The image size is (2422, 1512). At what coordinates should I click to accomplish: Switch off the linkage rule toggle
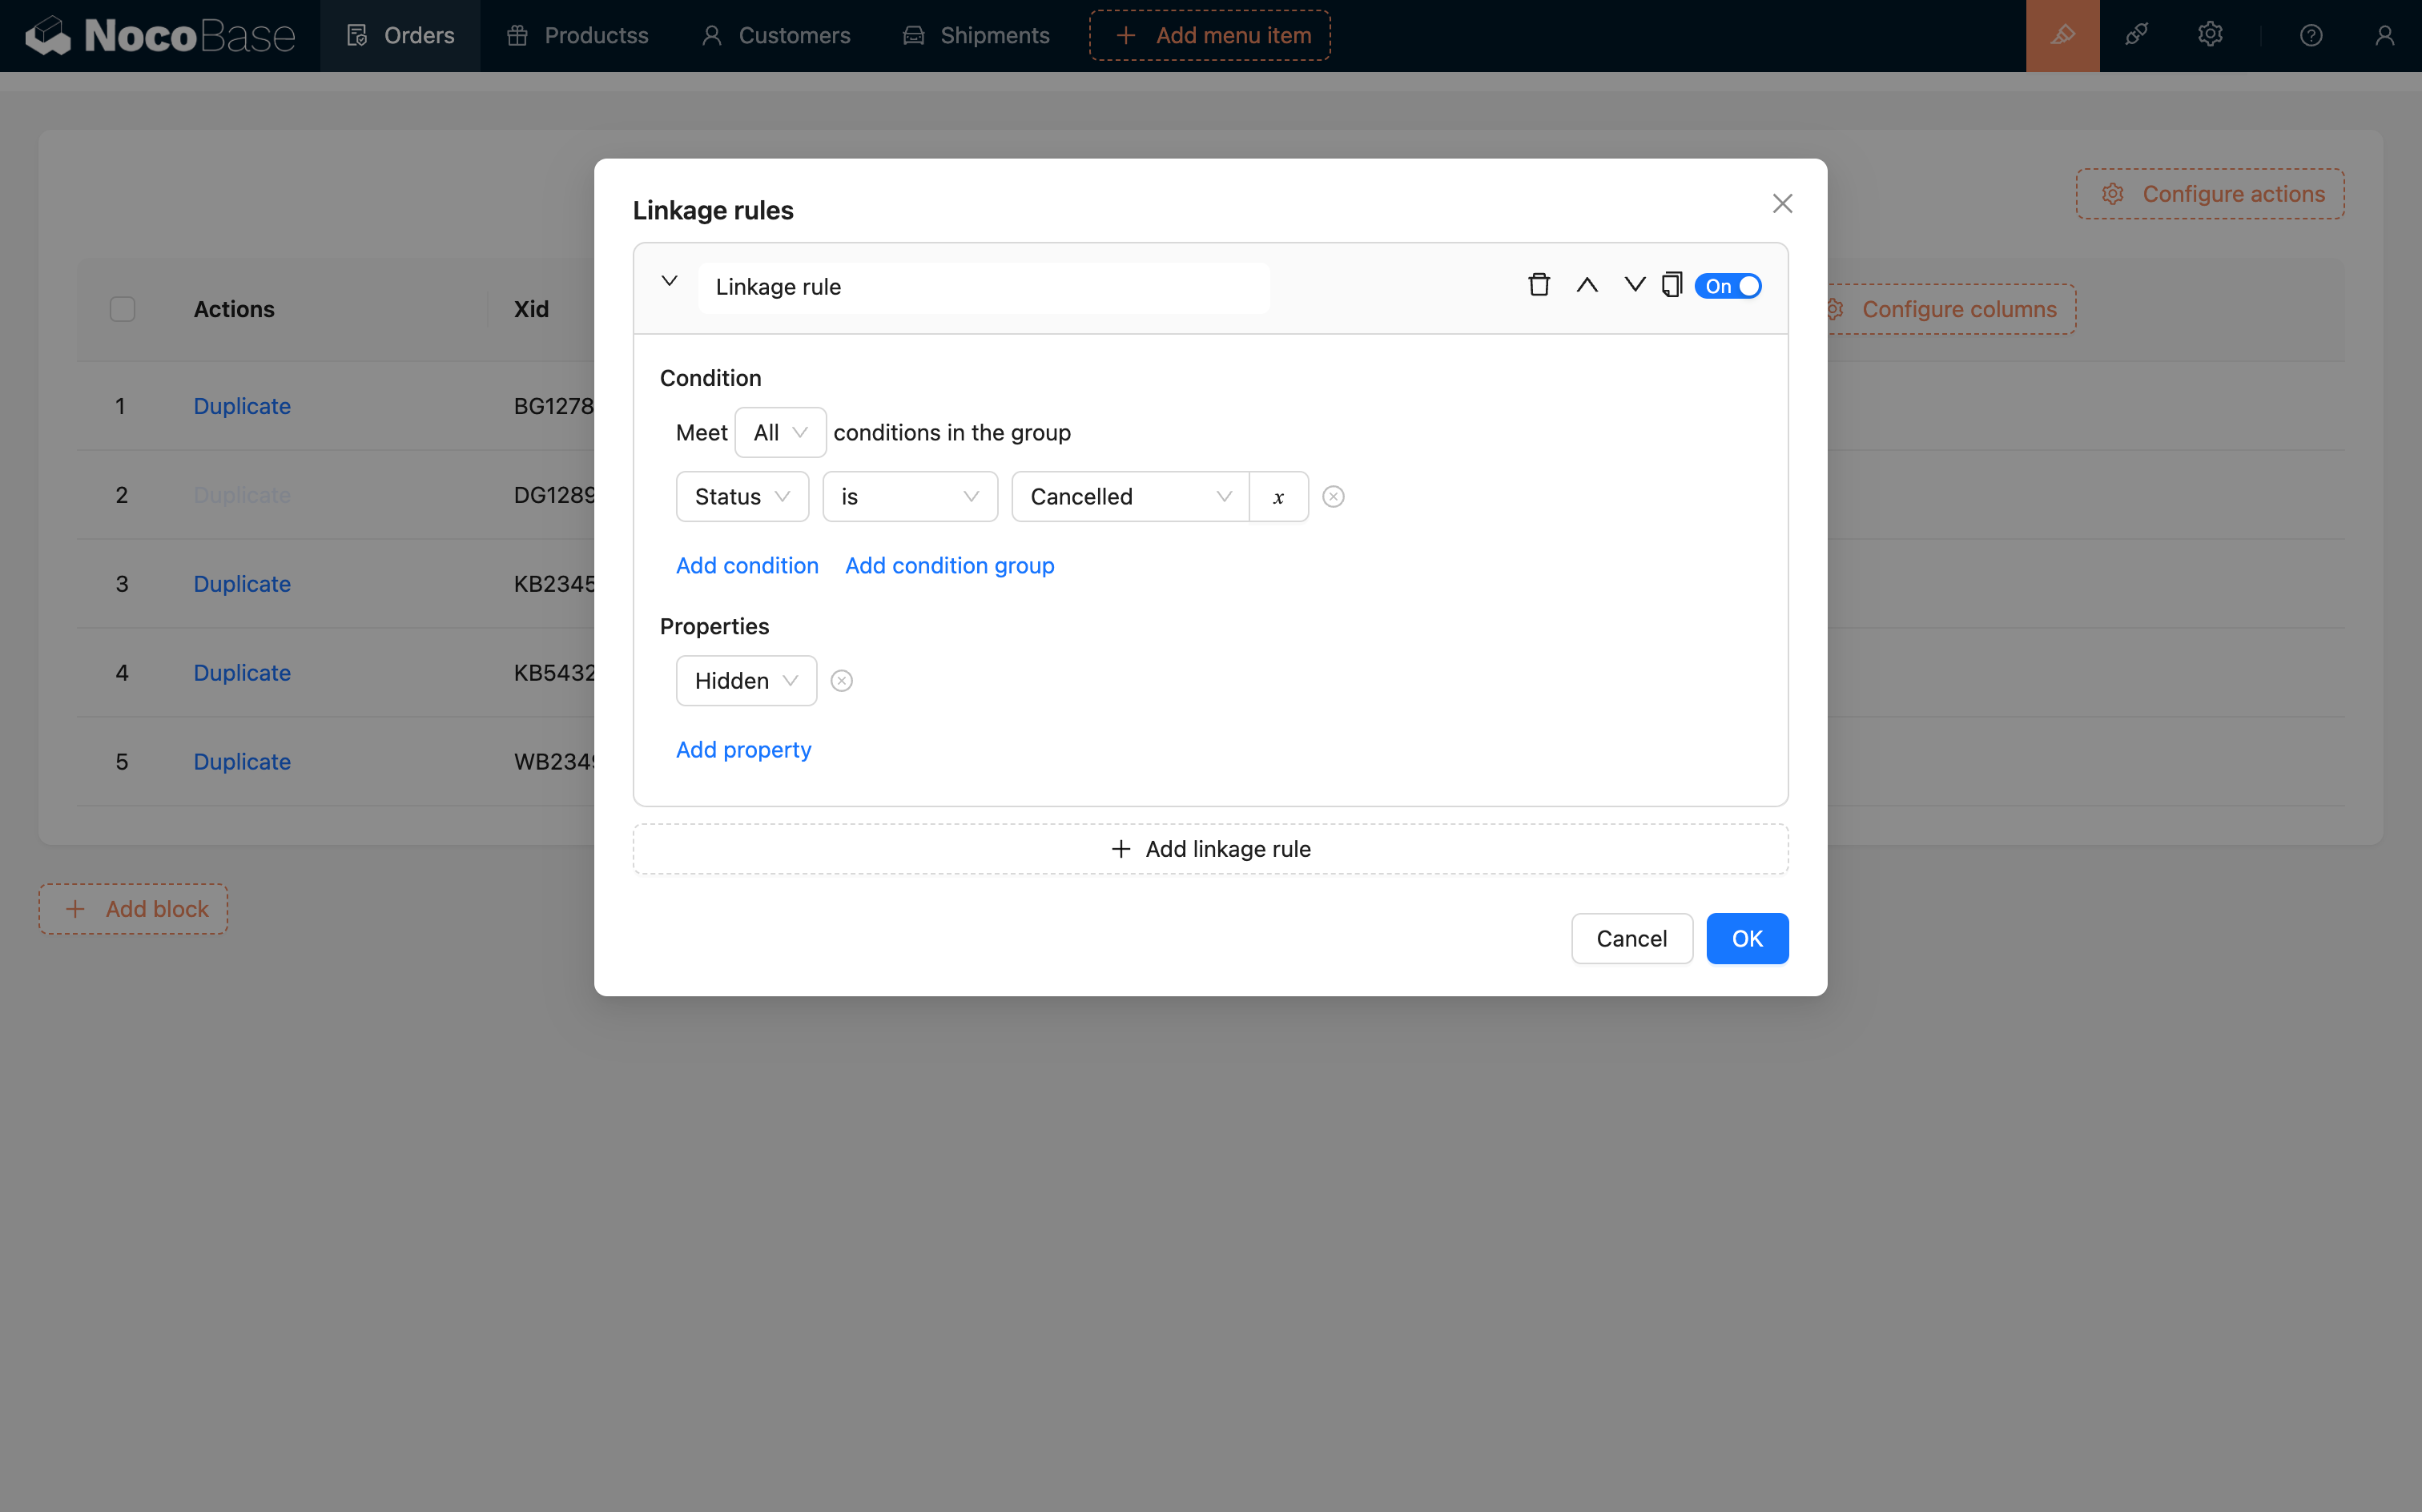[x=1728, y=286]
